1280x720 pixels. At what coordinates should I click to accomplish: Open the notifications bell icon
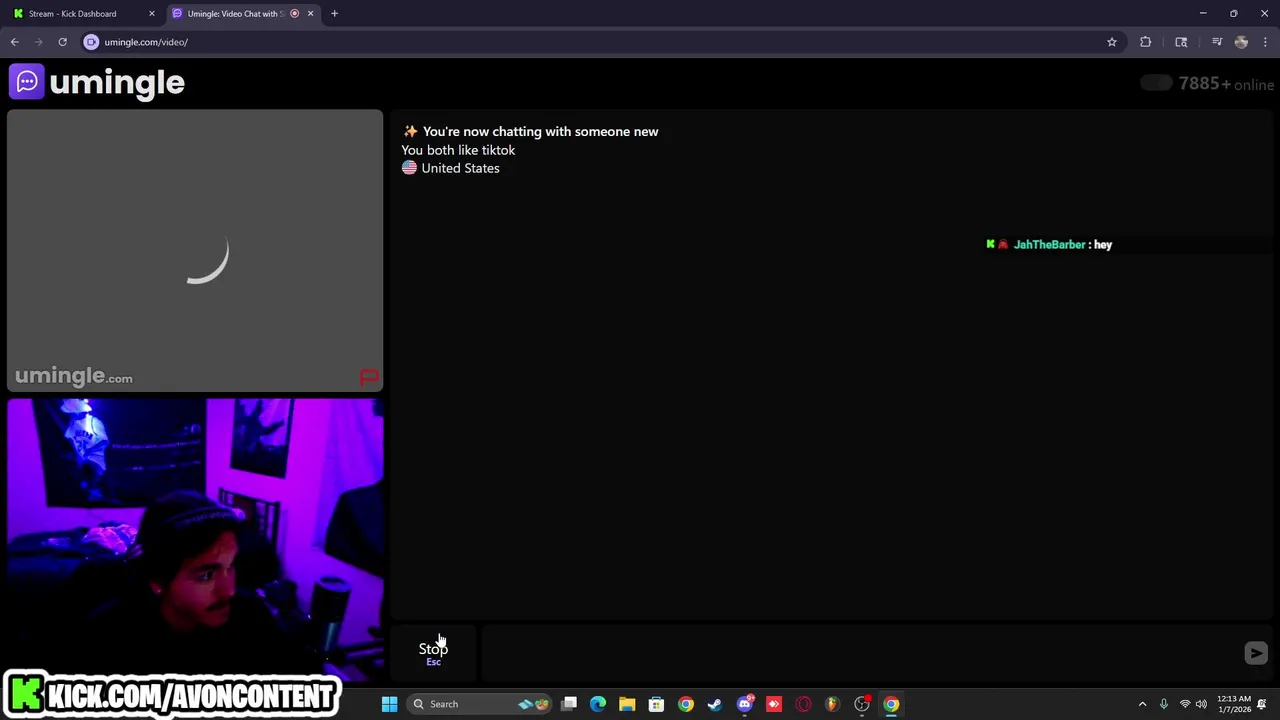(1262, 704)
